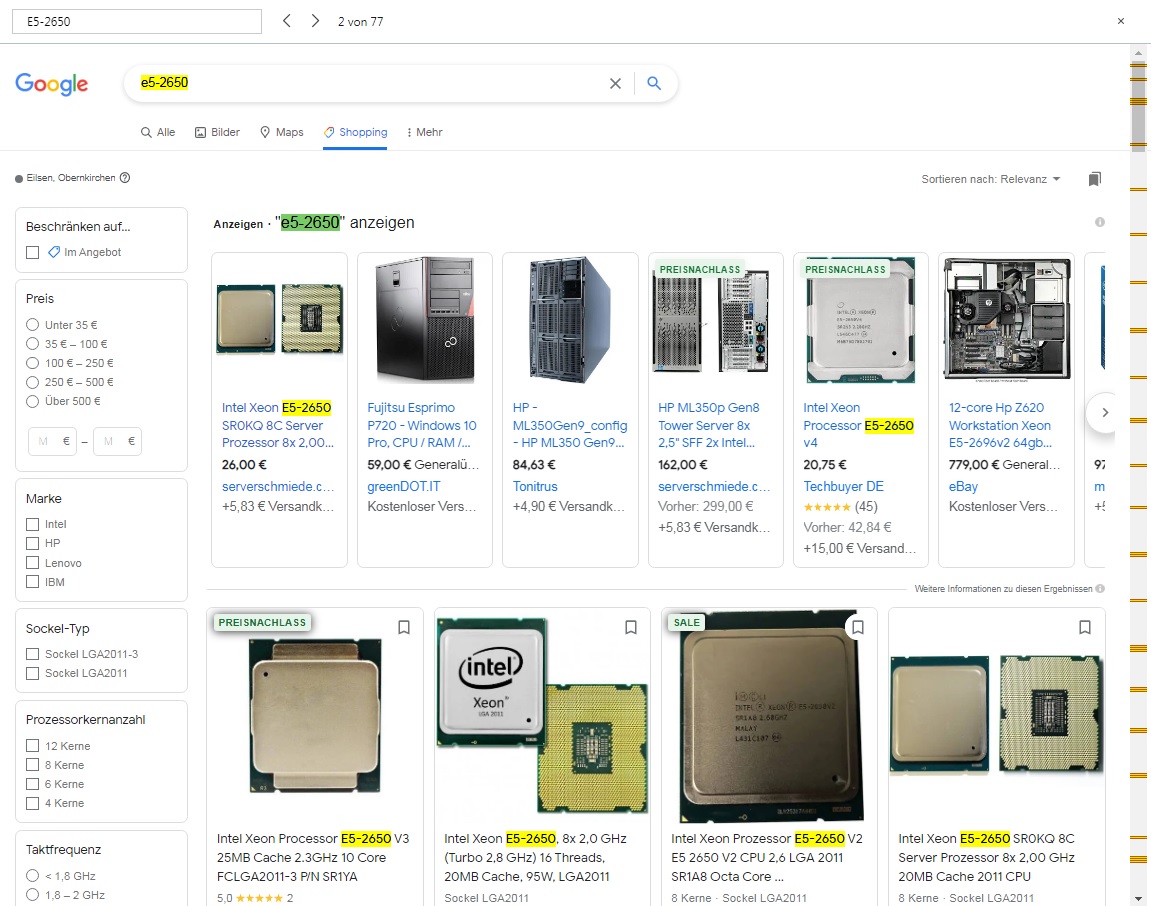The image size is (1151, 906).
Task: Click the maximum price field
Action: click(x=117, y=441)
